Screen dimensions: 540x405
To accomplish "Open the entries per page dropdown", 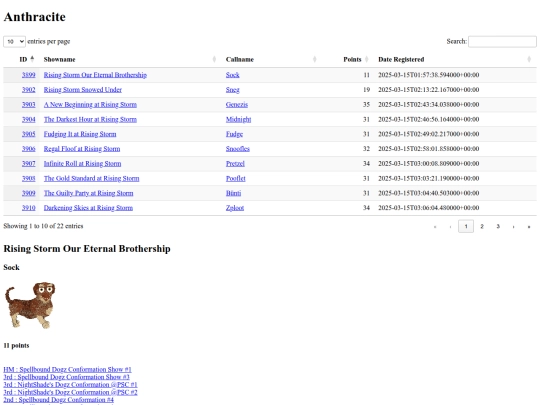I will tap(14, 41).
